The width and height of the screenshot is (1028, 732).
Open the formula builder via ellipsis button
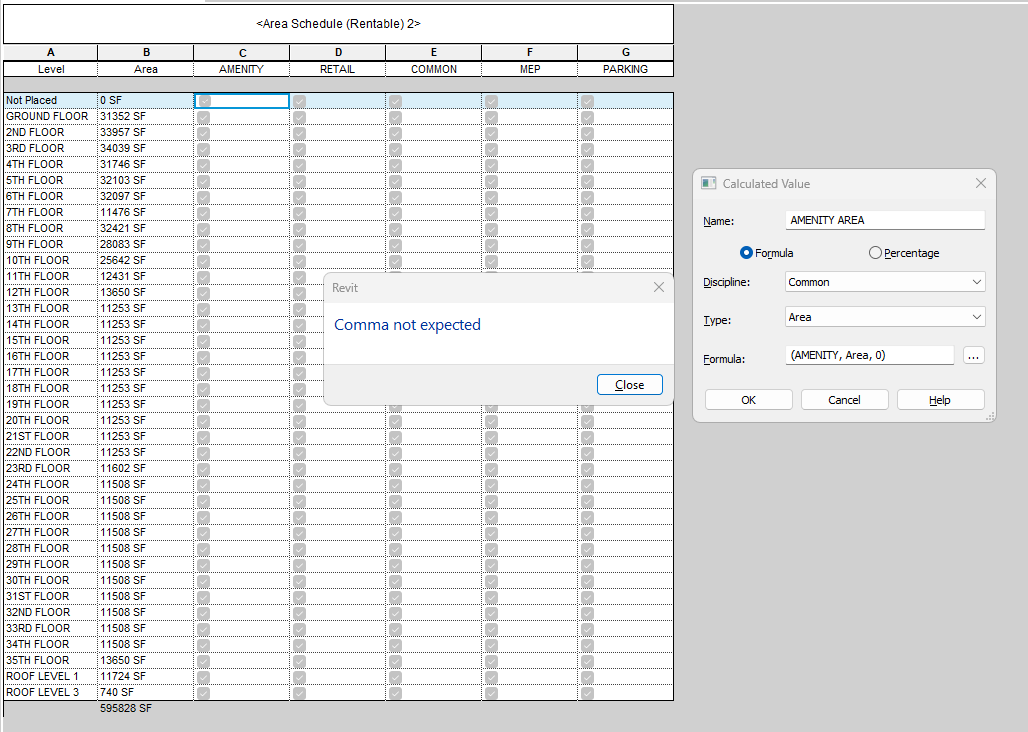(x=973, y=355)
